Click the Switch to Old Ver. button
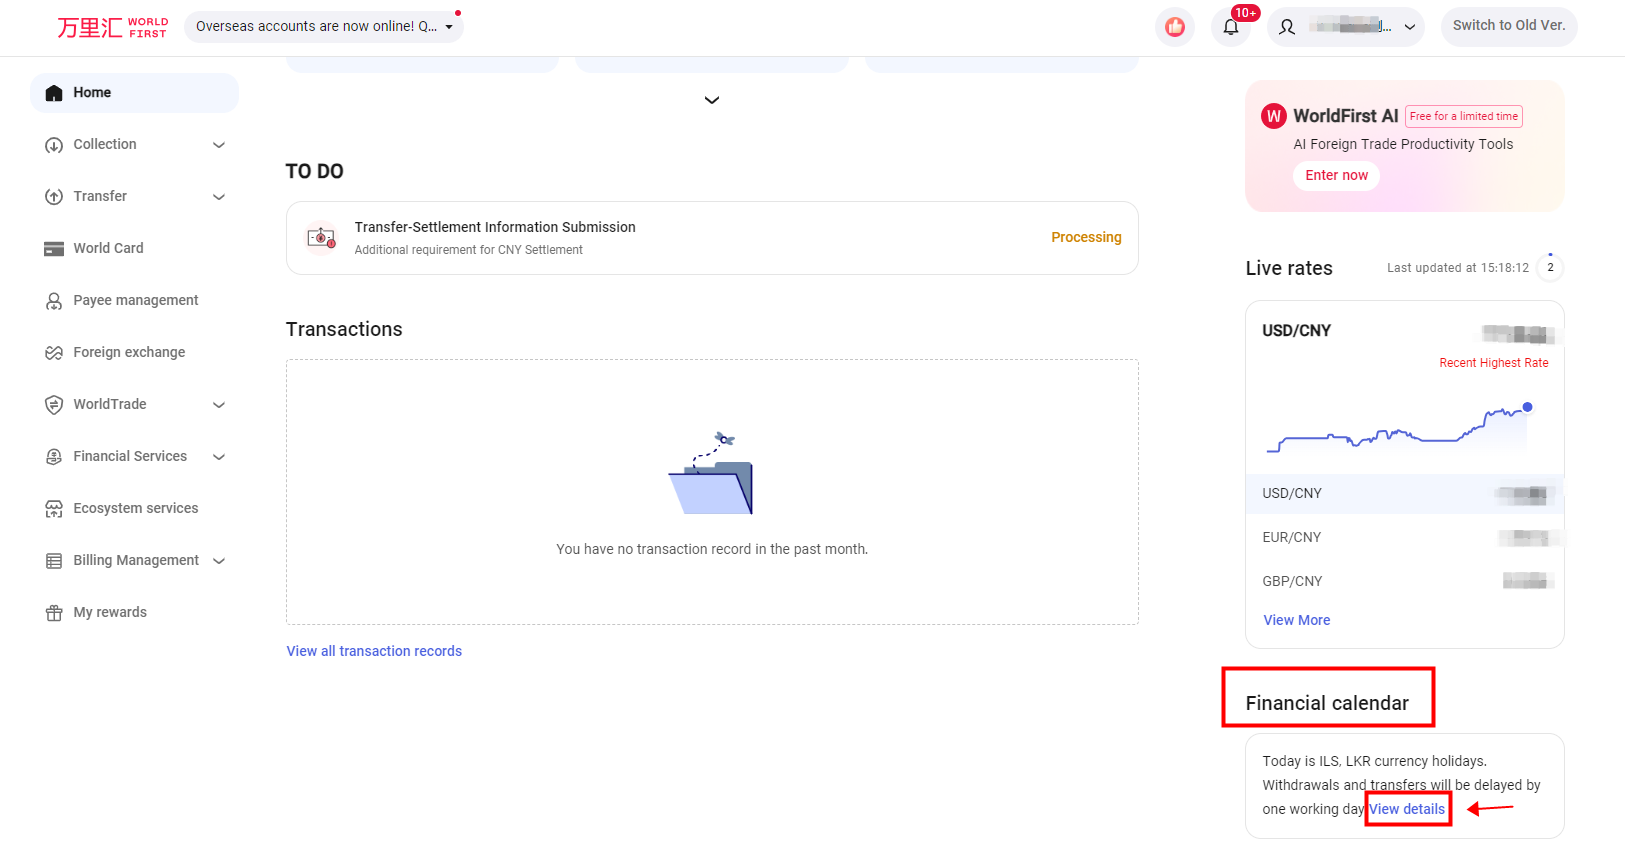 tap(1508, 26)
